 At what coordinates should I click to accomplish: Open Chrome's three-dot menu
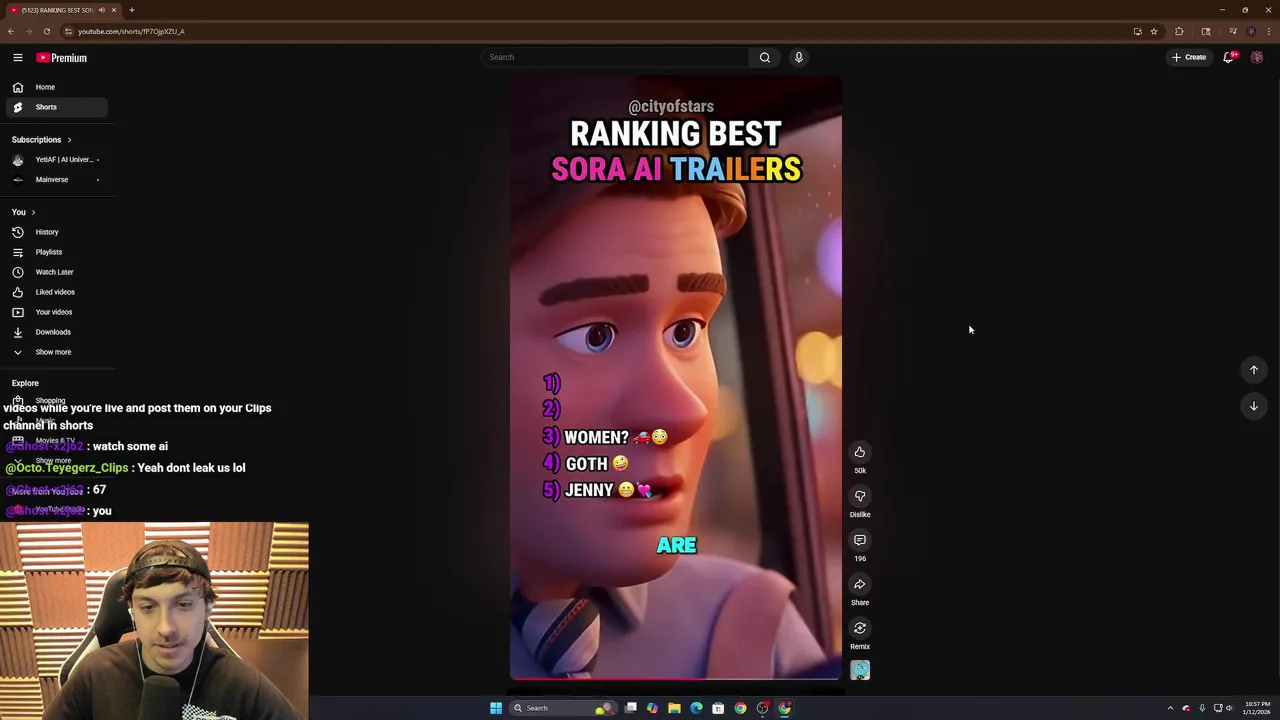point(1268,31)
